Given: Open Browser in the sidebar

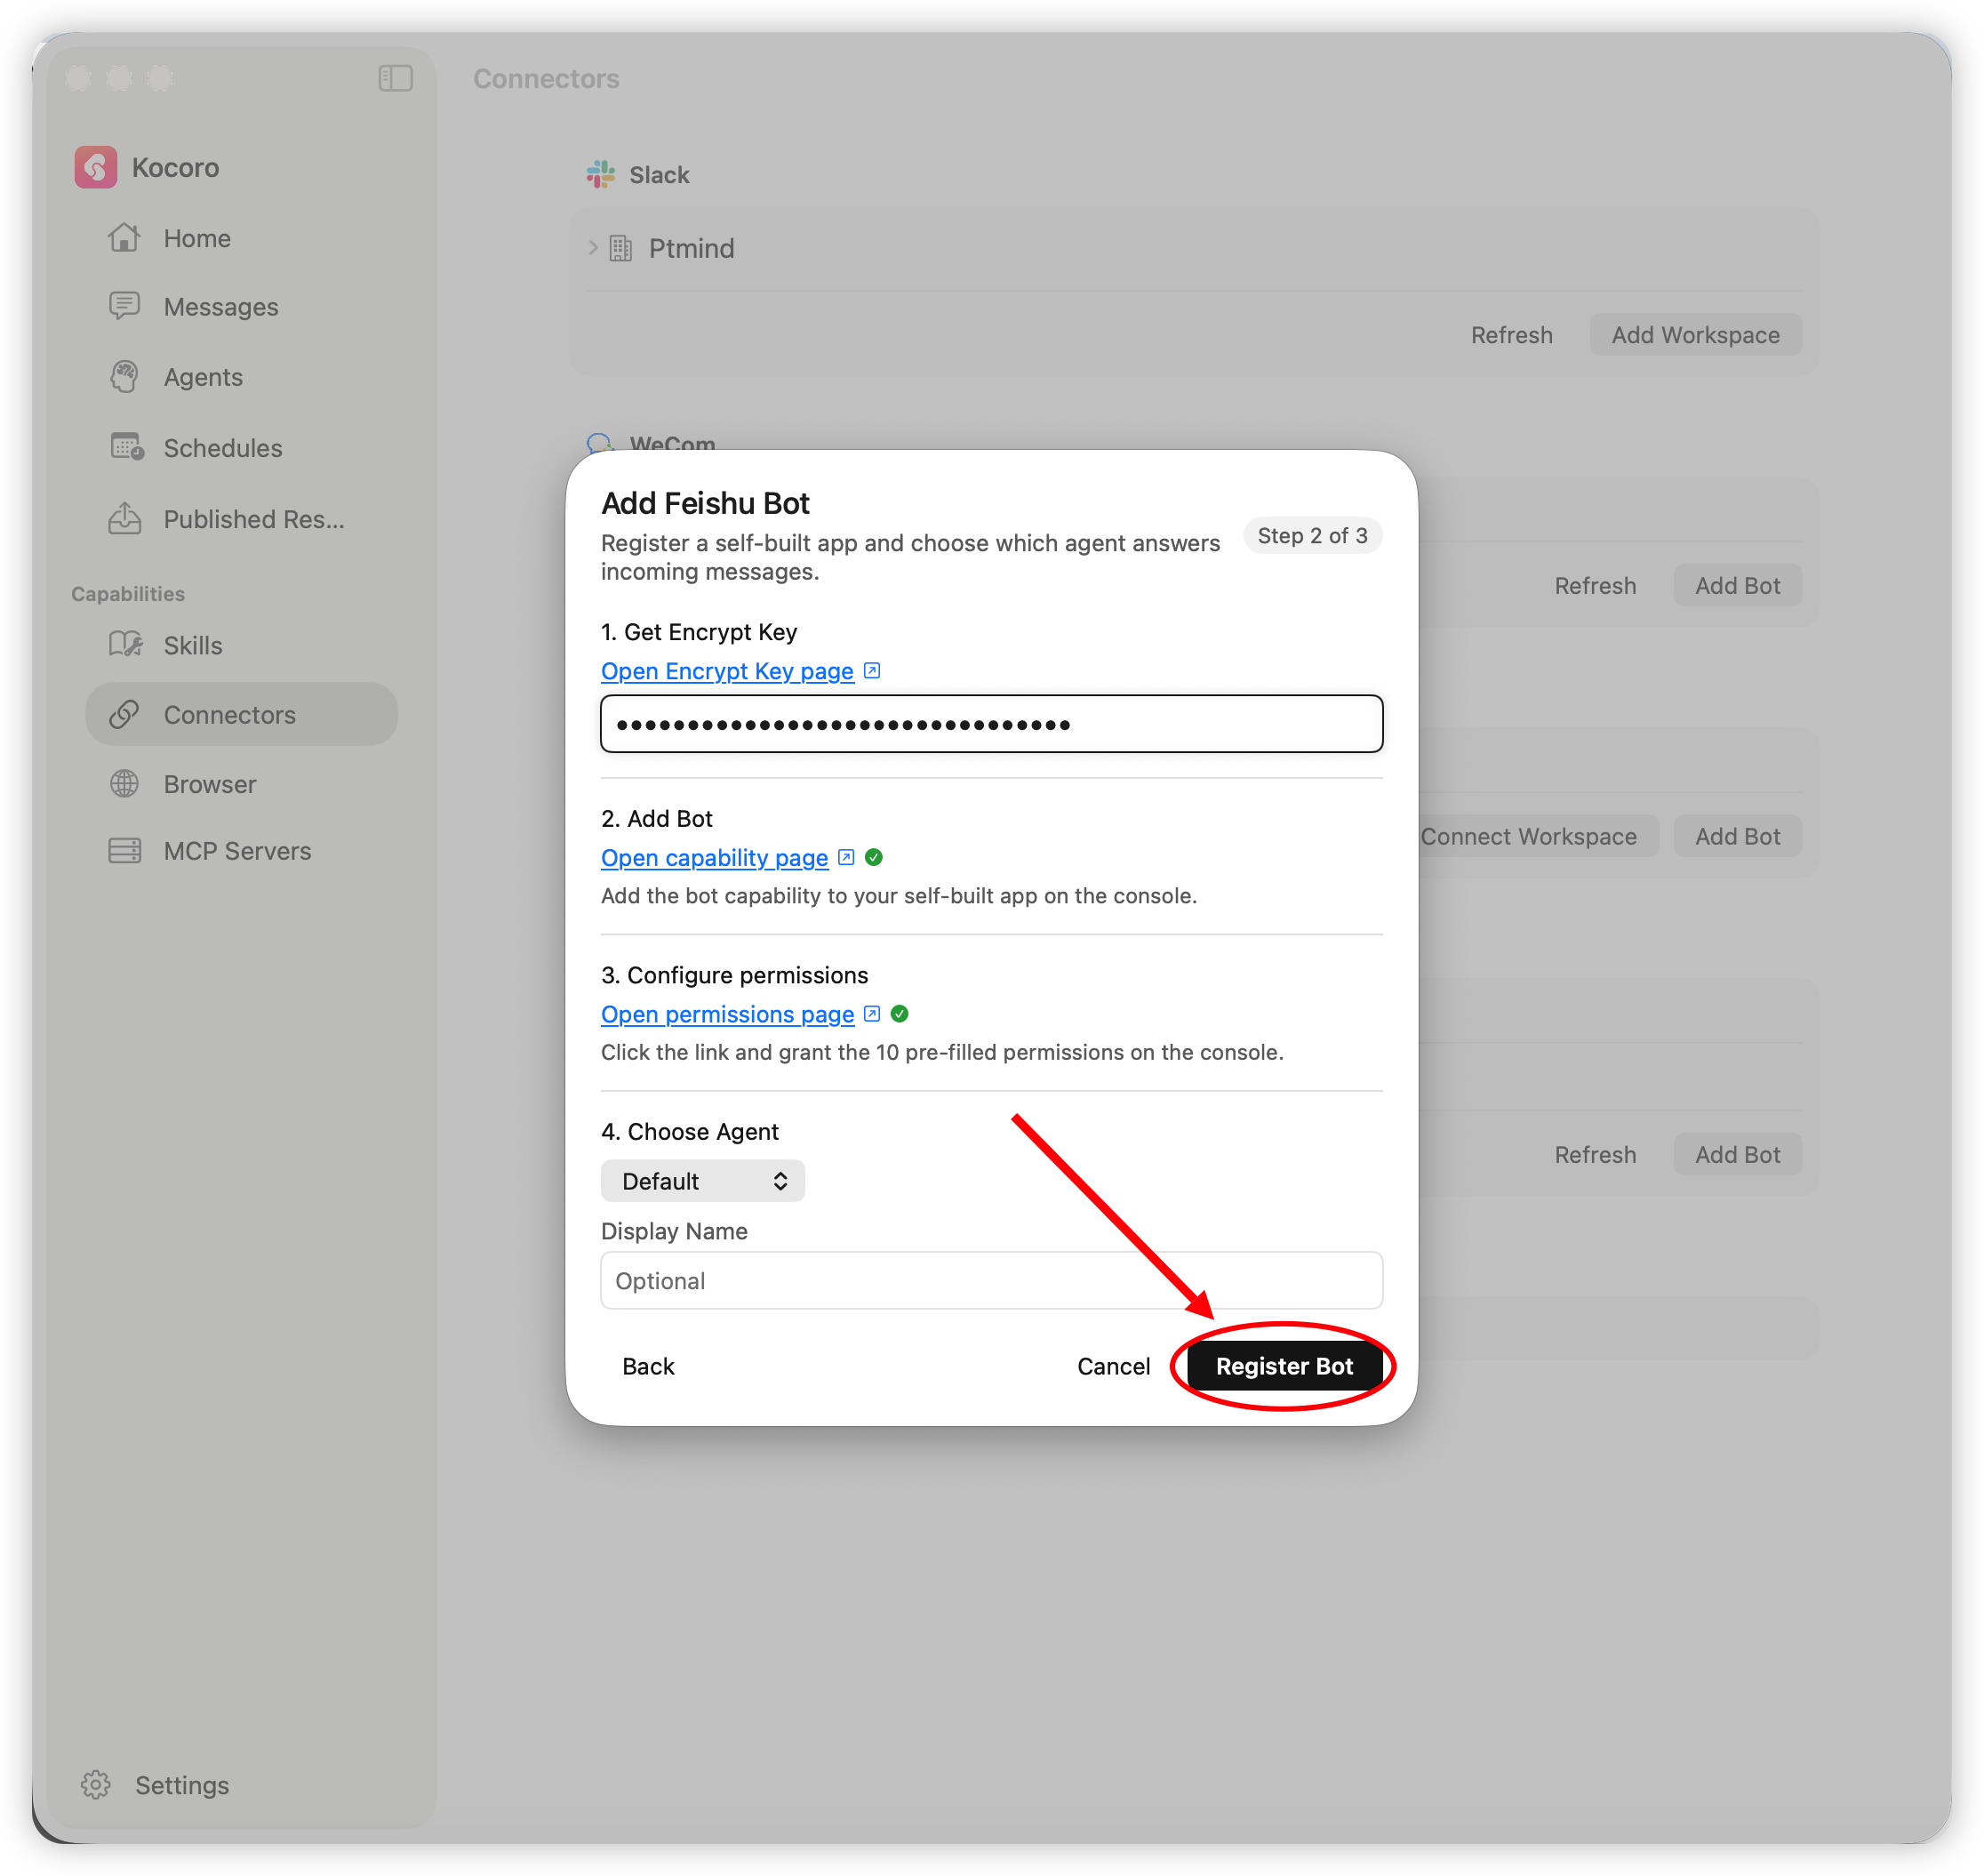Looking at the screenshot, I should click(x=242, y=784).
